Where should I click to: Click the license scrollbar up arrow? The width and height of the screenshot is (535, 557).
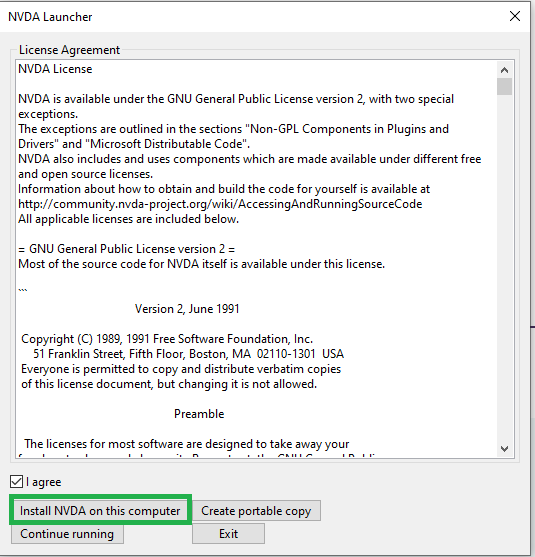504,70
